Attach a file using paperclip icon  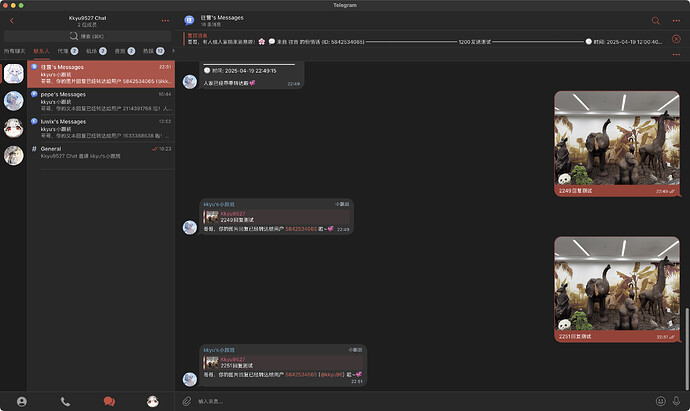tap(187, 401)
